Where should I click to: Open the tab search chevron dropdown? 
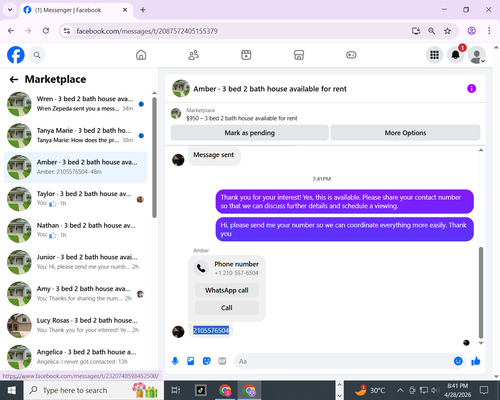pos(10,10)
